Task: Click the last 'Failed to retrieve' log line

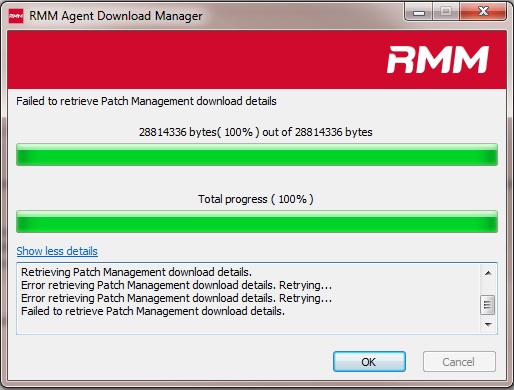Action: (x=153, y=311)
